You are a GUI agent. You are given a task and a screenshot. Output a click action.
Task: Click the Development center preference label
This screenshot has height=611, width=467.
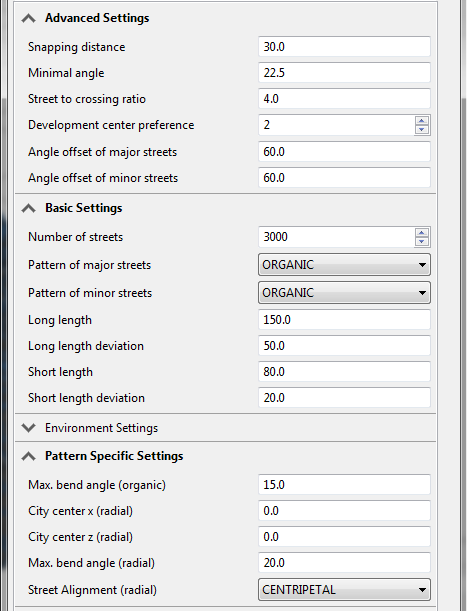pos(111,125)
